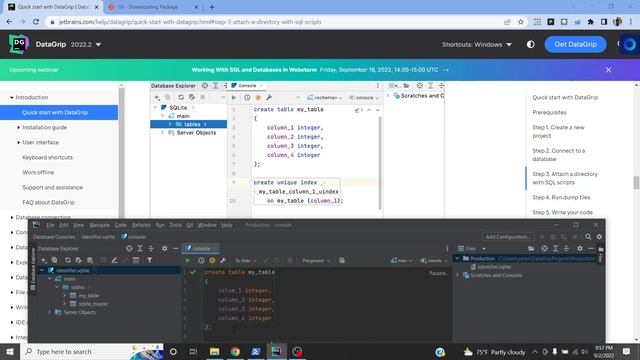Click vertical three-dots menu beside DataGrip console tab
640x360 pixels.
pyautogui.click(x=447, y=248)
